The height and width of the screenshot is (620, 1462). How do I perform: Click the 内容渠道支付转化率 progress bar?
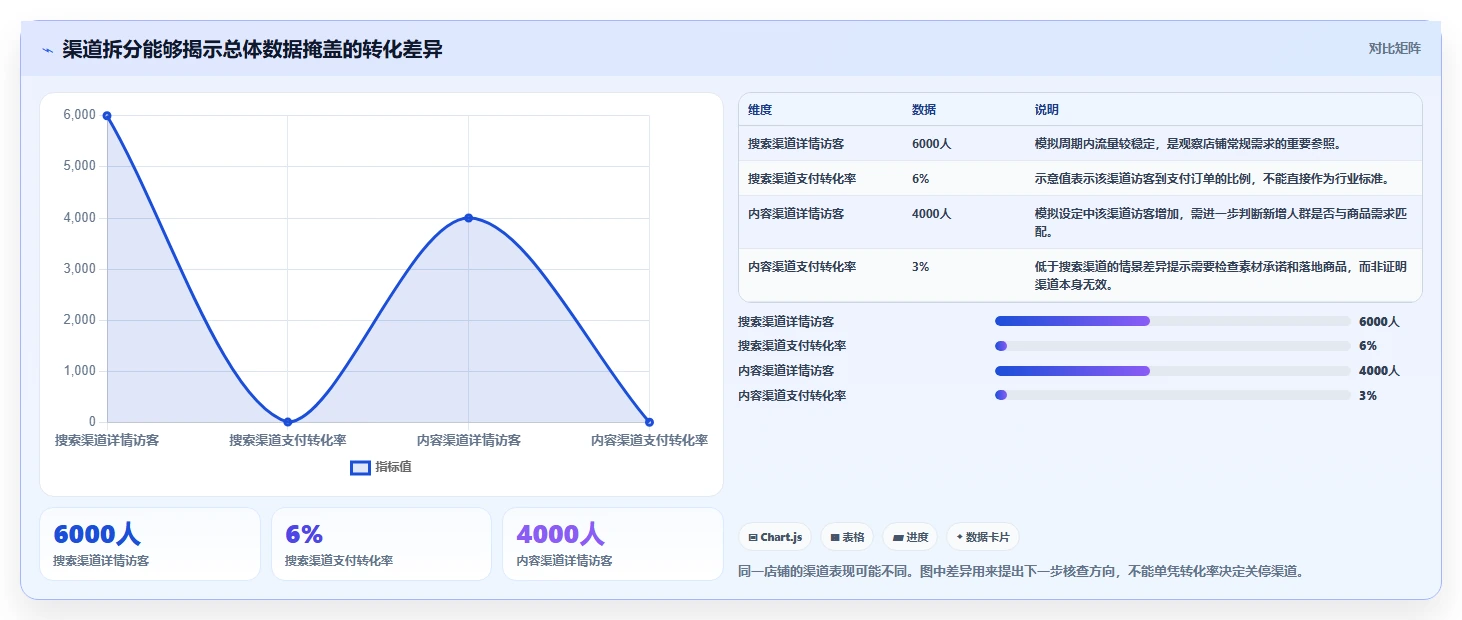(1172, 395)
